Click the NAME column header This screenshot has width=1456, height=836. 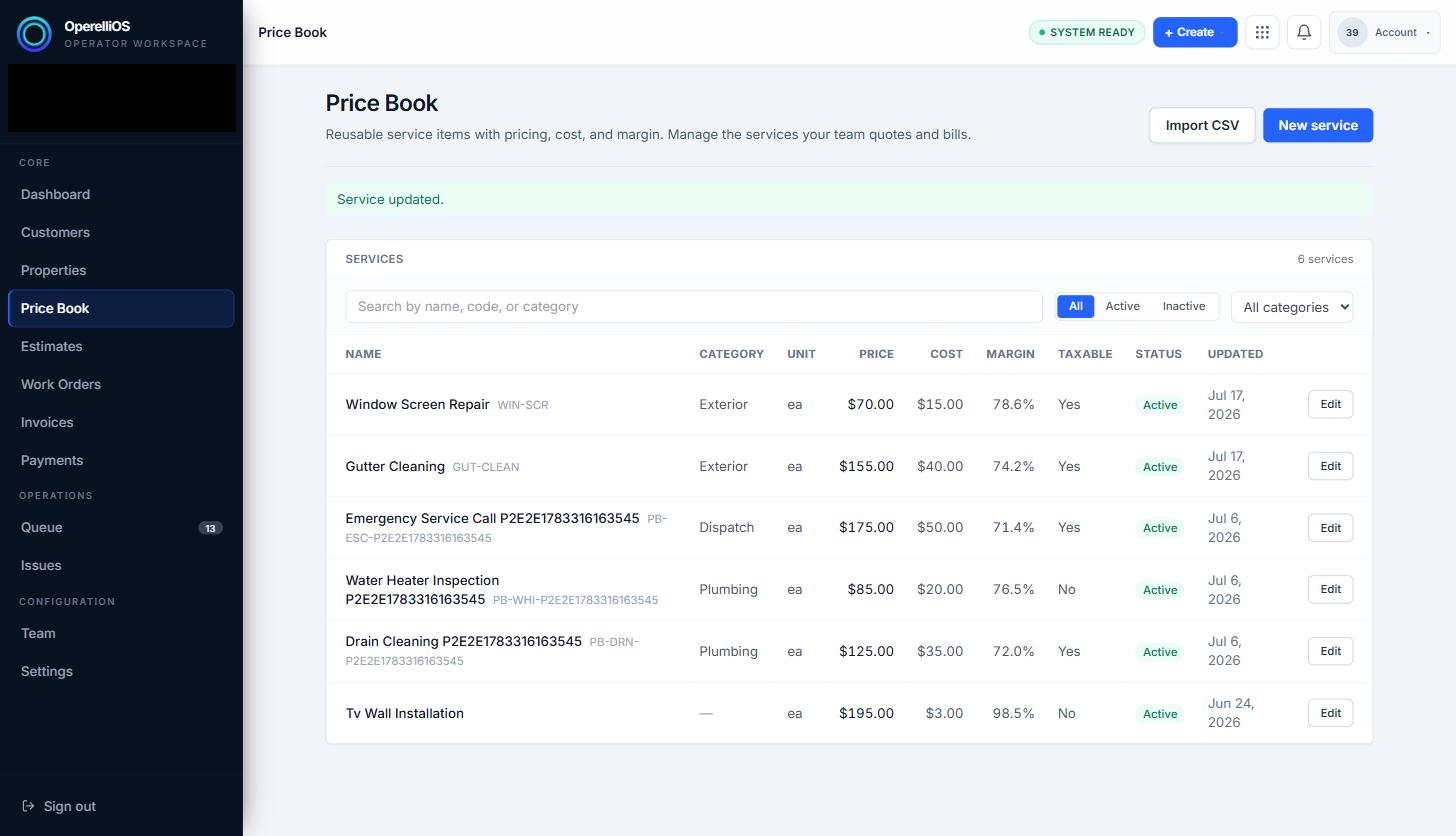[363, 354]
